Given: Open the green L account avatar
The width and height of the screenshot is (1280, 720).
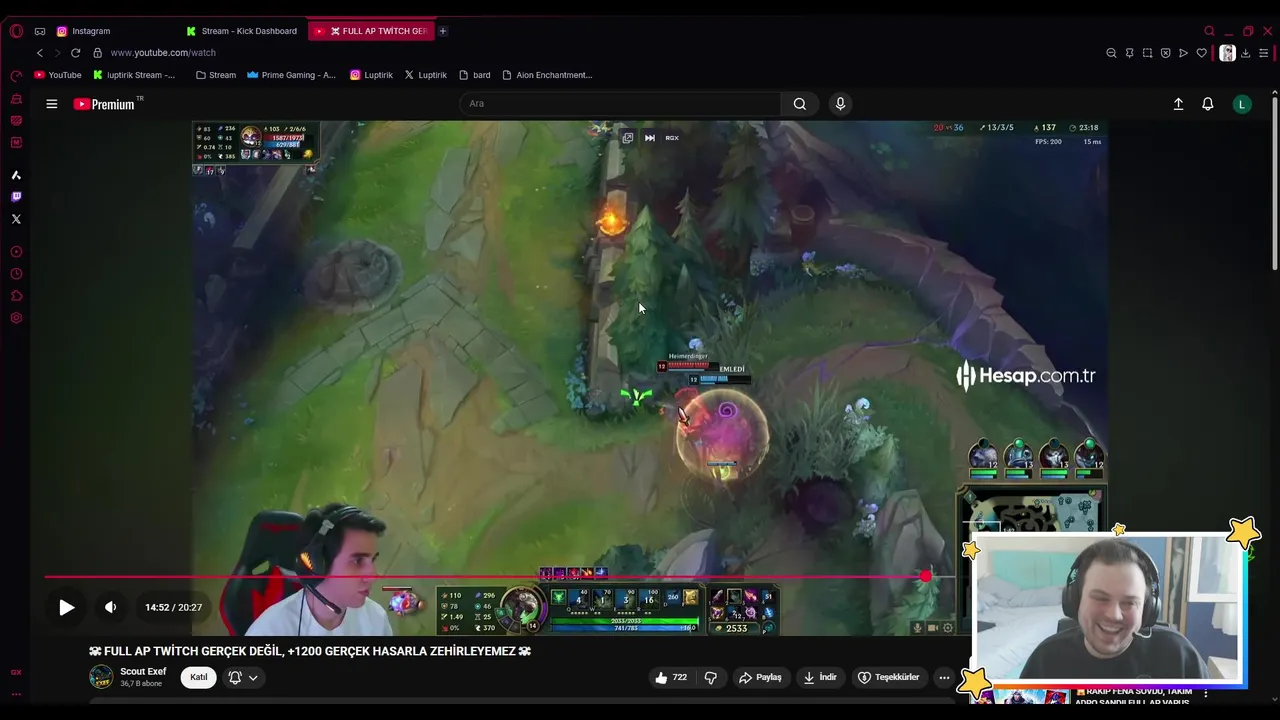Looking at the screenshot, I should (1242, 104).
